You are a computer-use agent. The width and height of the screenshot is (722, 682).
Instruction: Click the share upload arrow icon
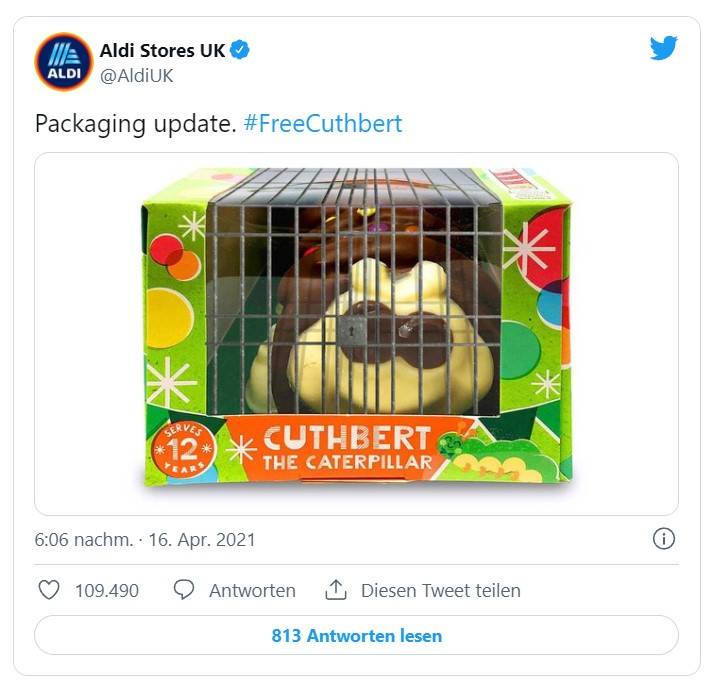coord(336,590)
